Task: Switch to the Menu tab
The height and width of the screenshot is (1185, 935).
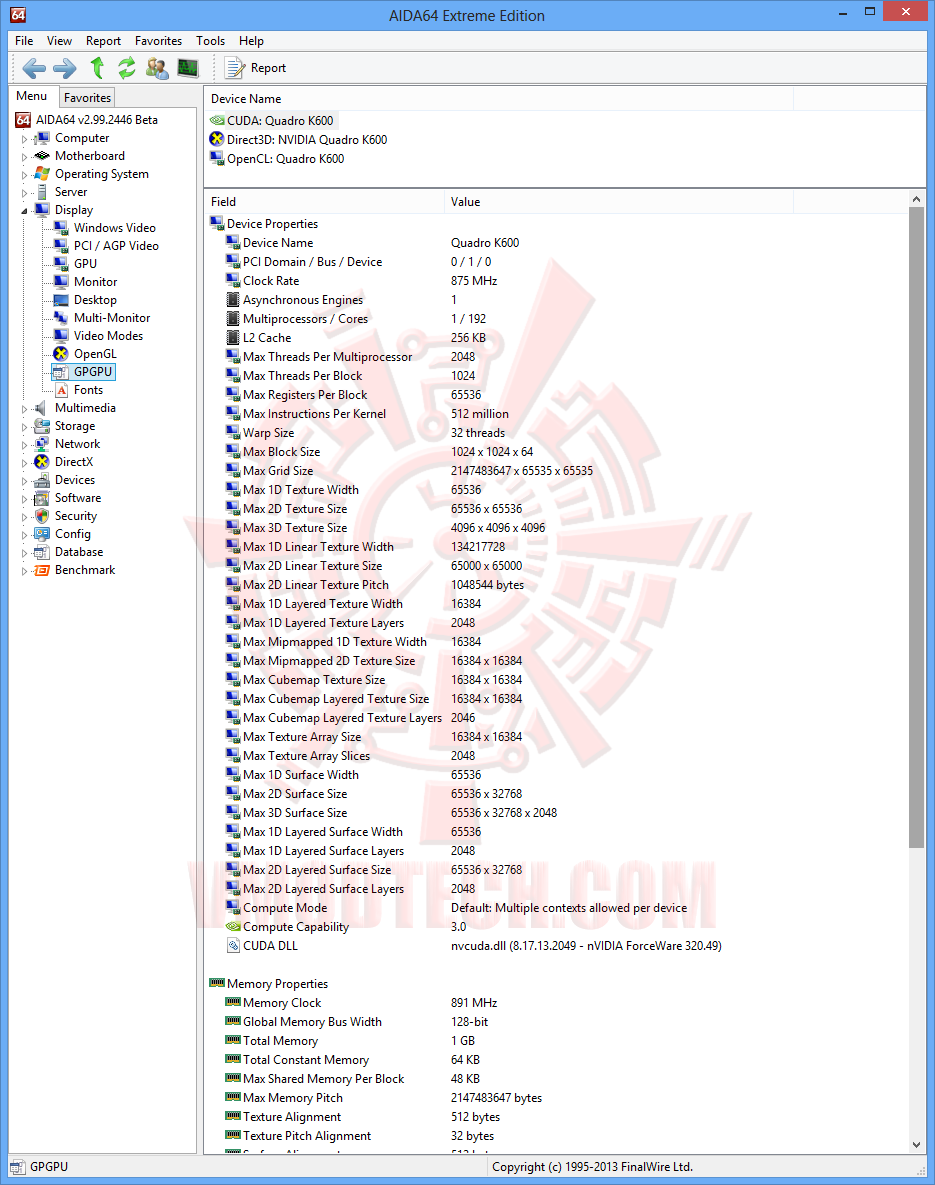Action: tap(32, 96)
